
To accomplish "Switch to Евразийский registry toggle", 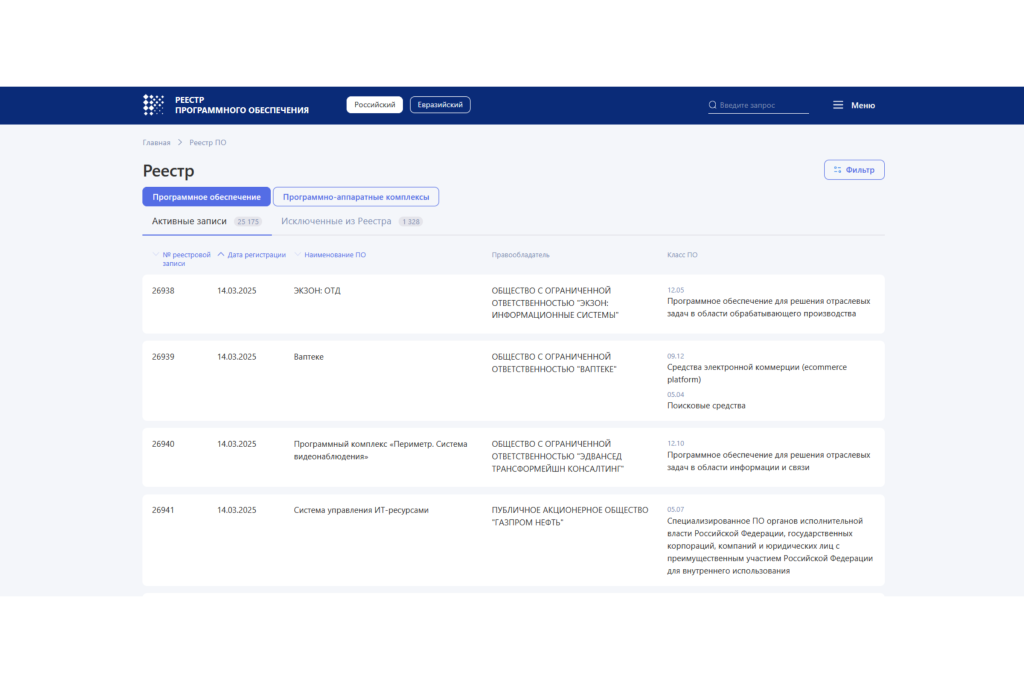I will (x=440, y=105).
